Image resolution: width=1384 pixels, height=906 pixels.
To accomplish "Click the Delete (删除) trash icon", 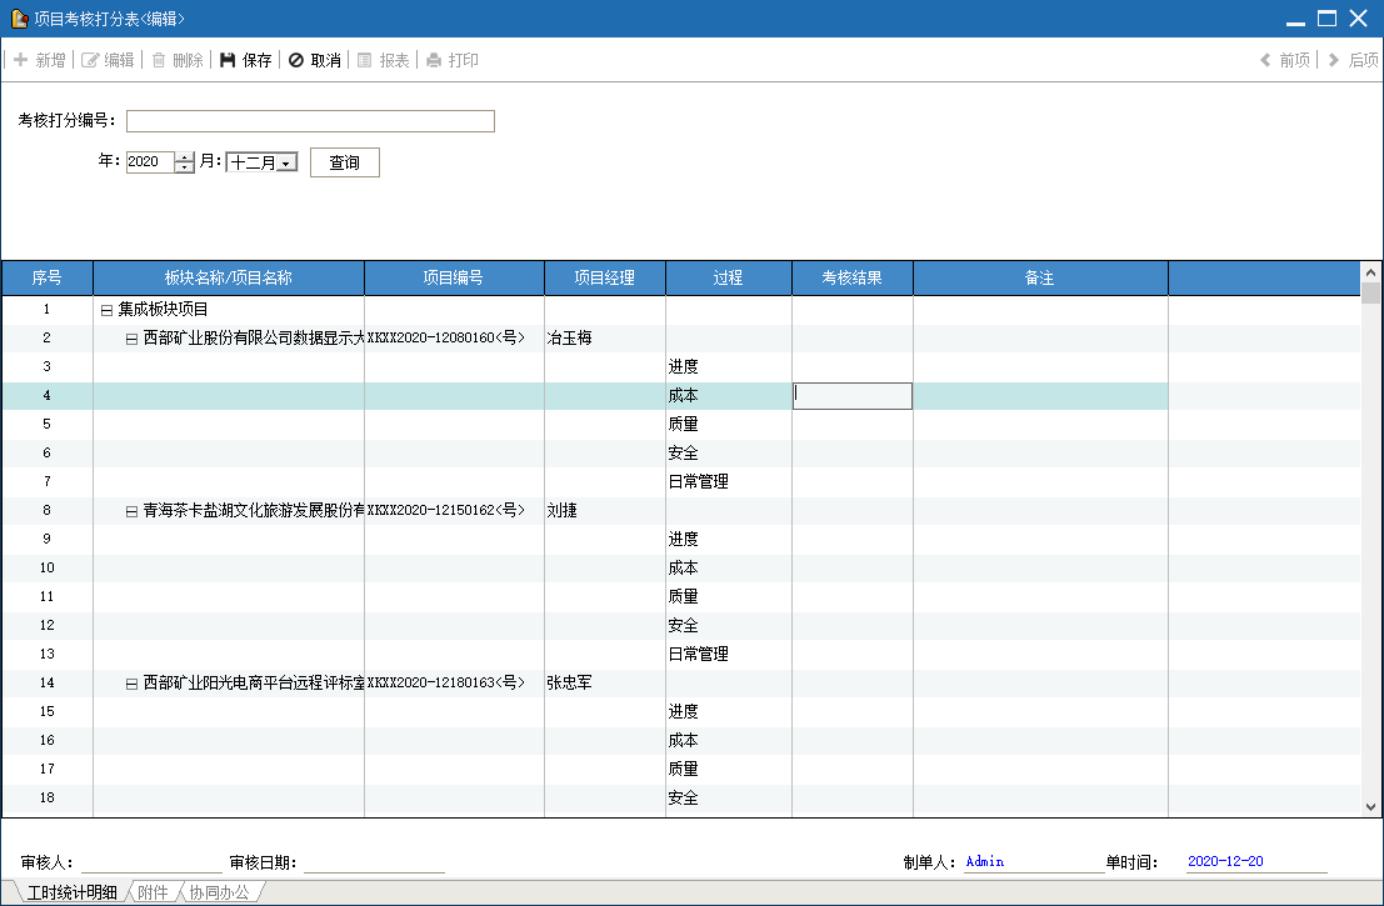I will click(x=159, y=60).
